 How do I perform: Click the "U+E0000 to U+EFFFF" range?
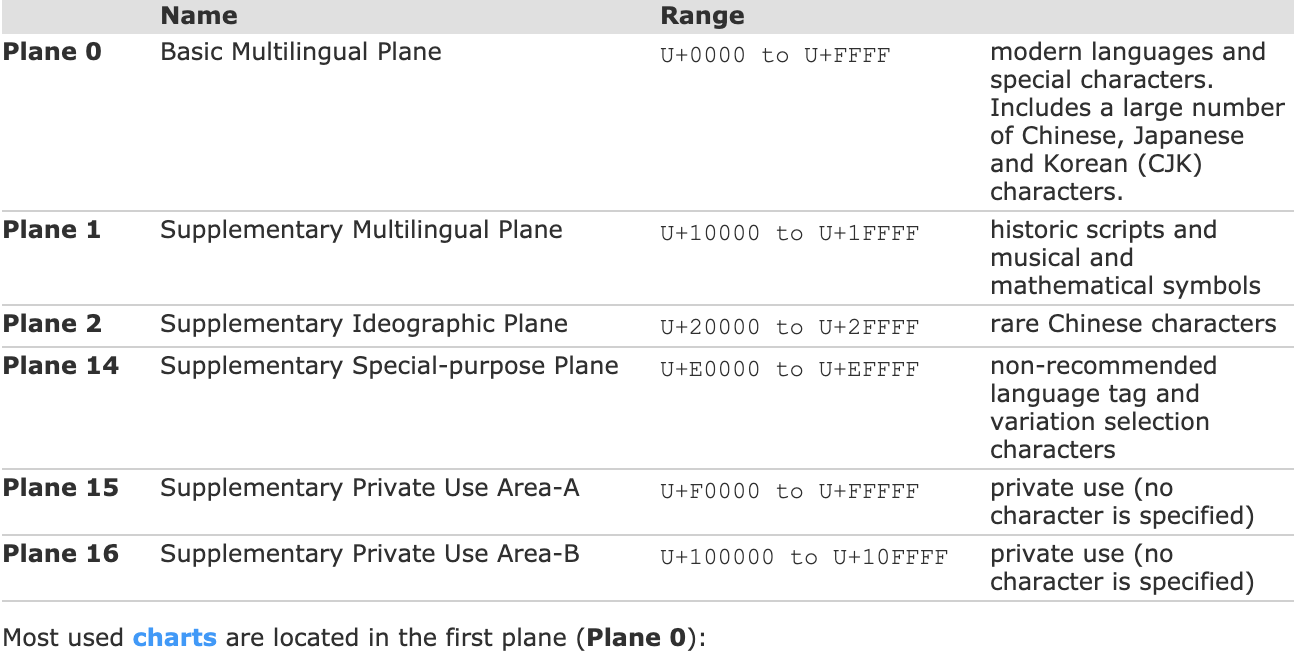[x=789, y=370]
